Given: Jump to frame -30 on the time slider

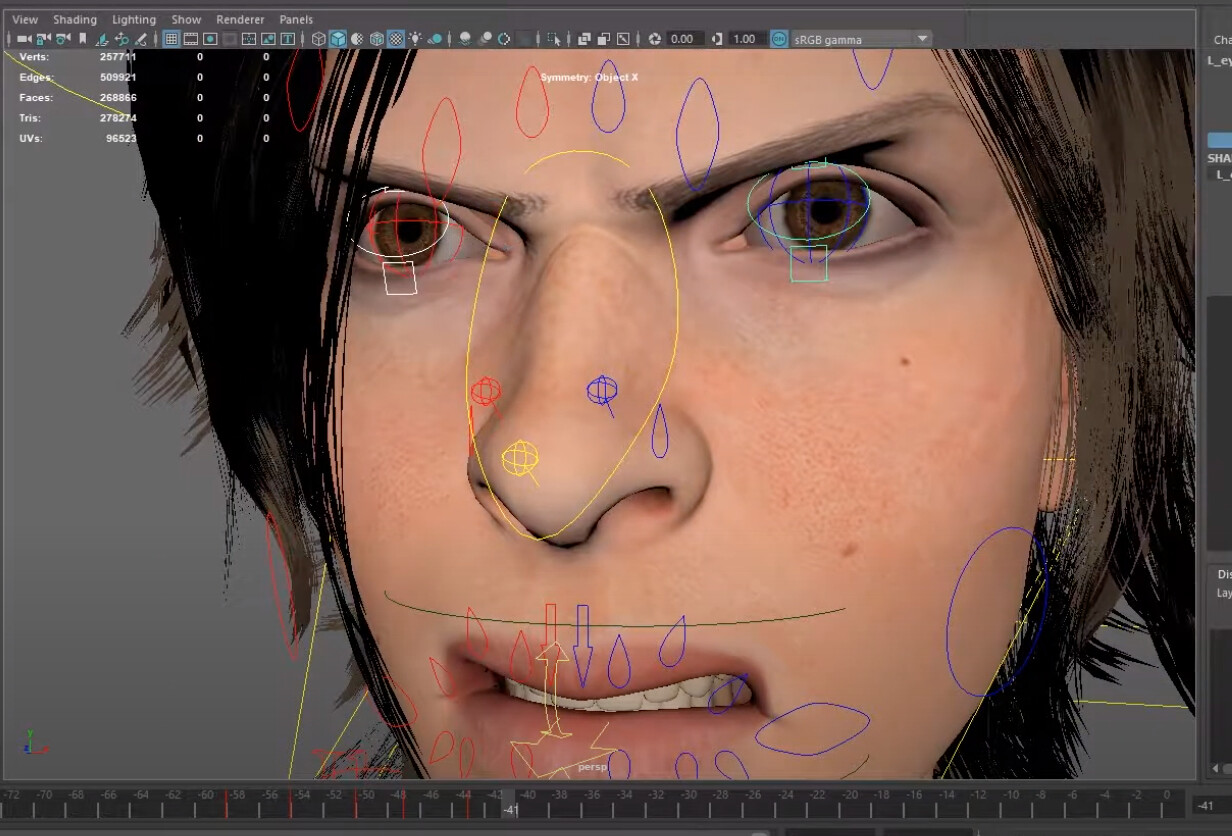Looking at the screenshot, I should click(x=688, y=800).
